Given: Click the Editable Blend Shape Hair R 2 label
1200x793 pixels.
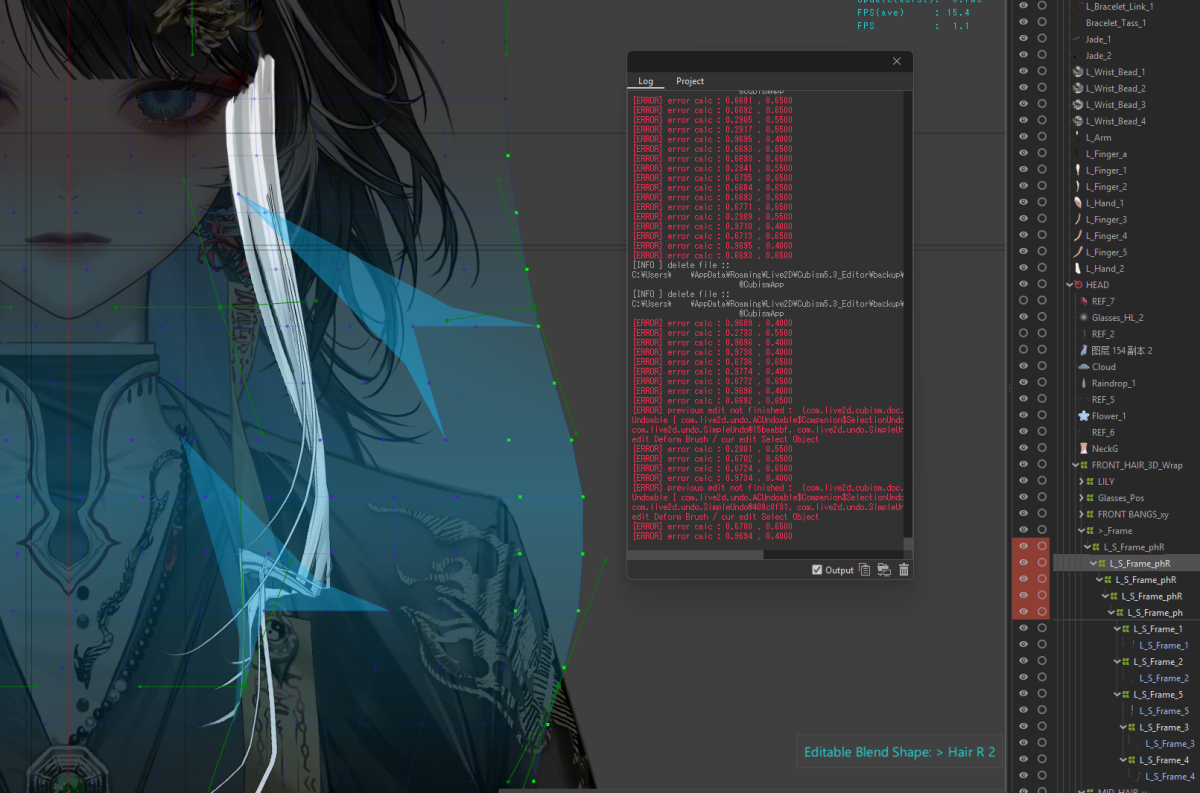Looking at the screenshot, I should tap(900, 752).
